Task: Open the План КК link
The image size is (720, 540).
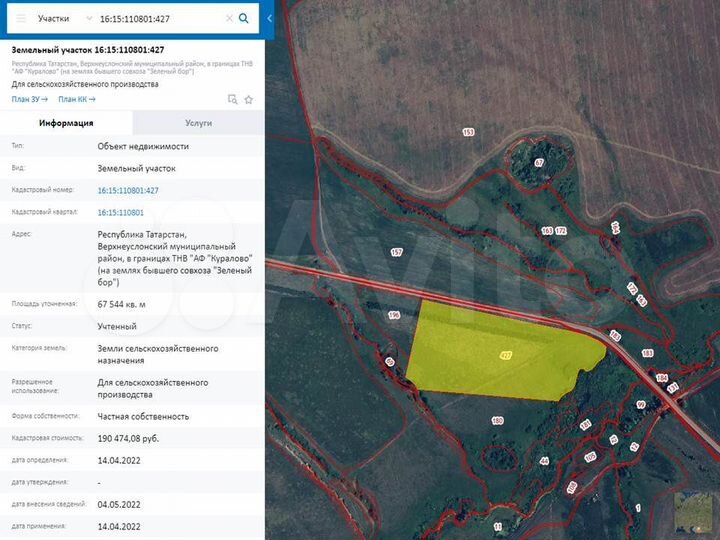Action: coord(76,99)
